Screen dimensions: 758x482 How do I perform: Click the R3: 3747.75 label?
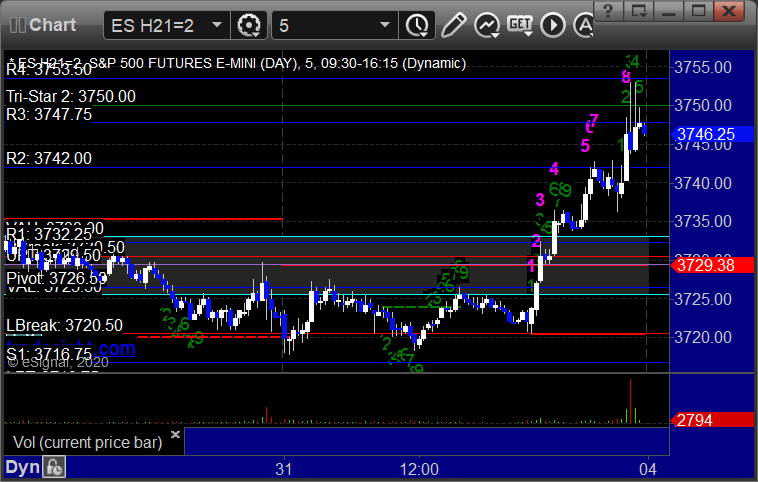(x=49, y=114)
